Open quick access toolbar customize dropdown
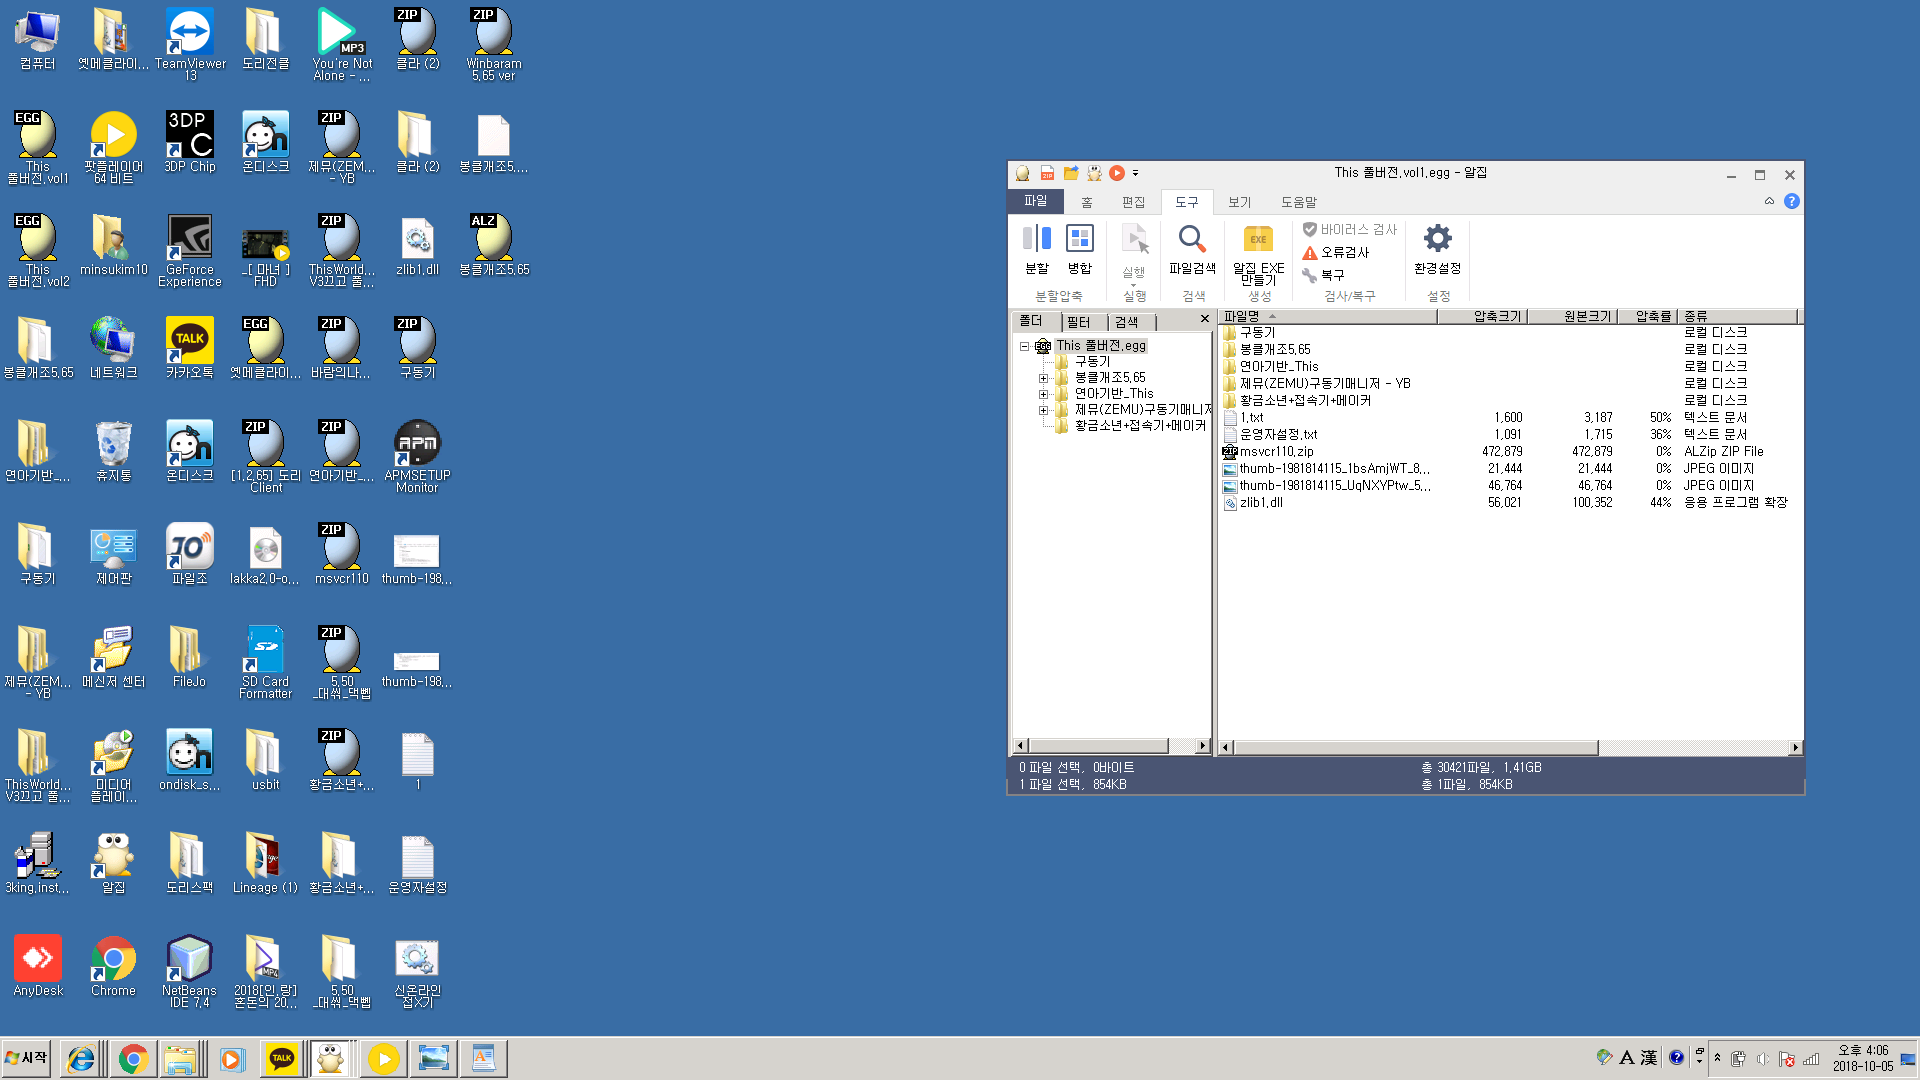The width and height of the screenshot is (1920, 1080). (x=1135, y=173)
